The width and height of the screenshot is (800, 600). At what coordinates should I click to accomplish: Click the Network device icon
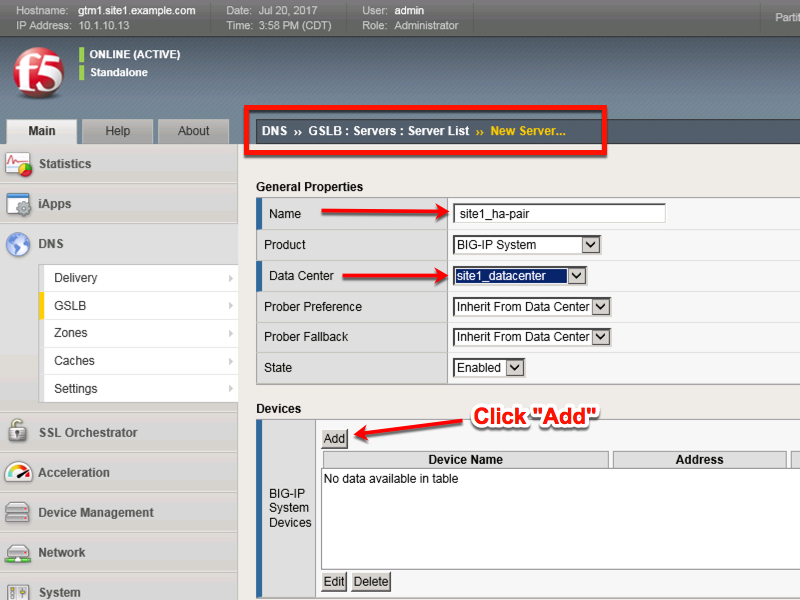point(18,553)
